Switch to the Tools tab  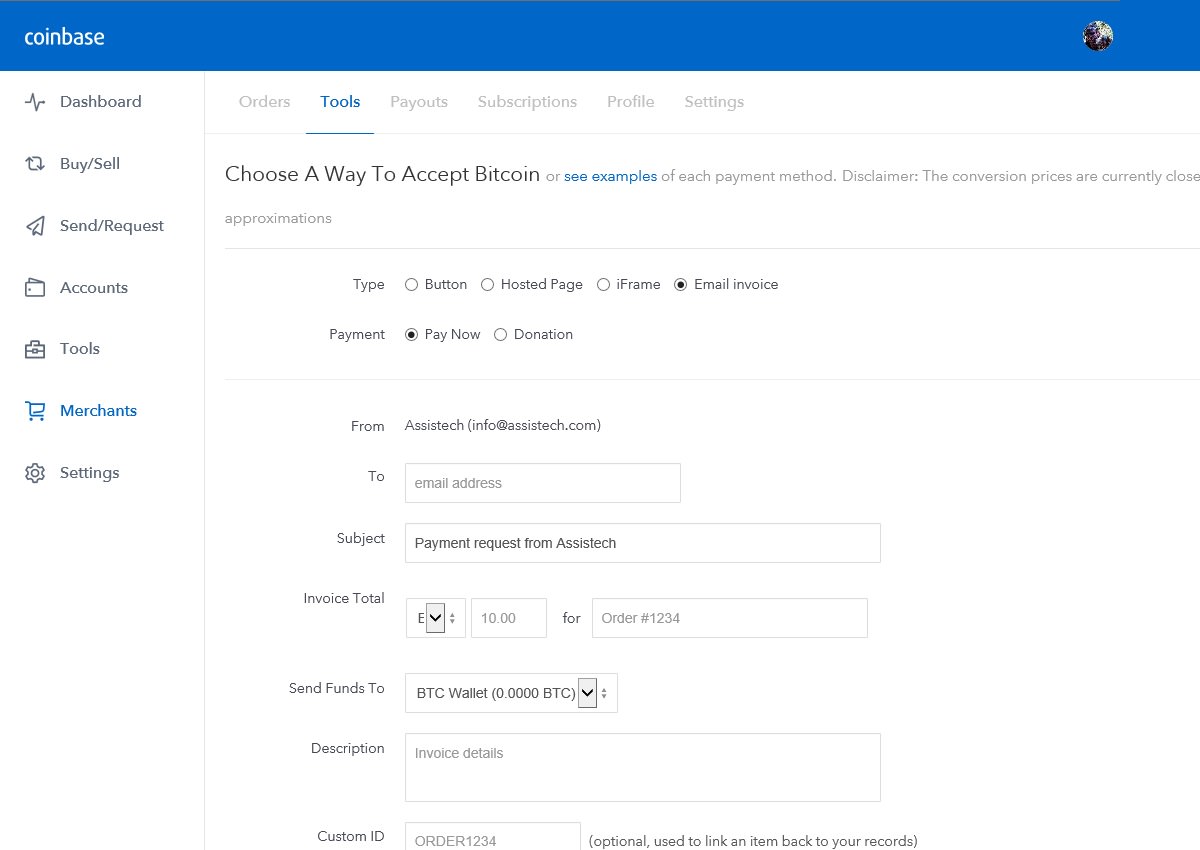(x=340, y=102)
